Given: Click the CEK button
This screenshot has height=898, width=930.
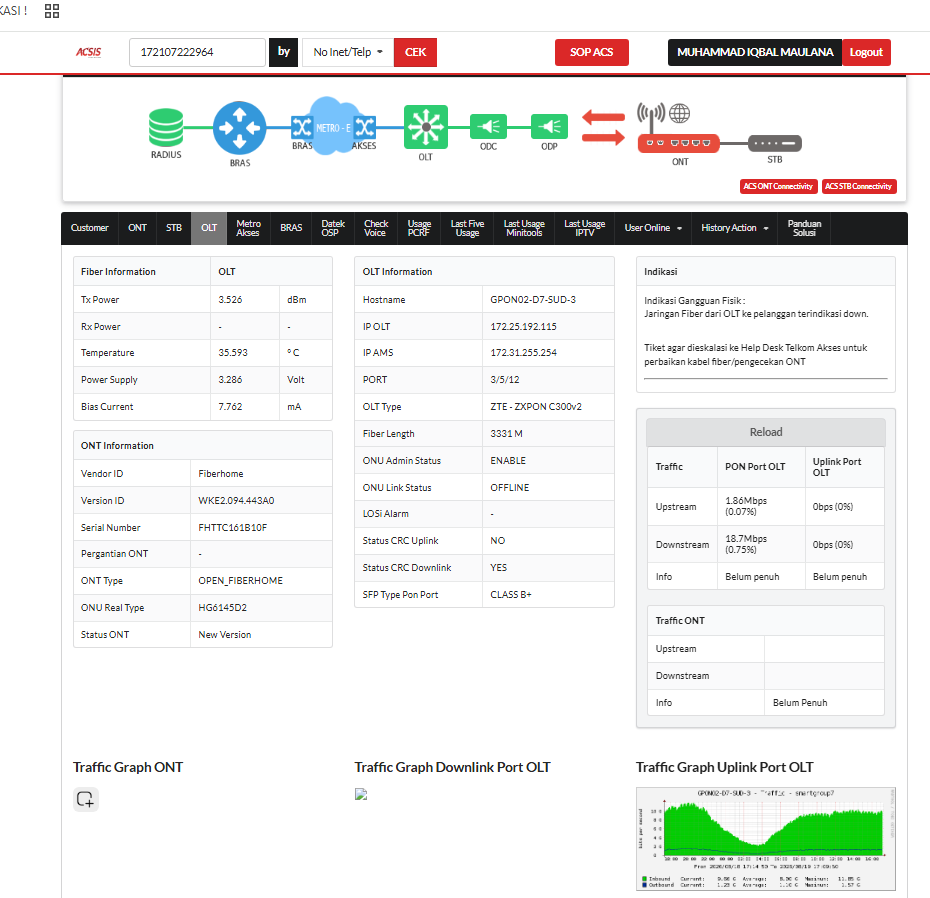Looking at the screenshot, I should click(415, 52).
